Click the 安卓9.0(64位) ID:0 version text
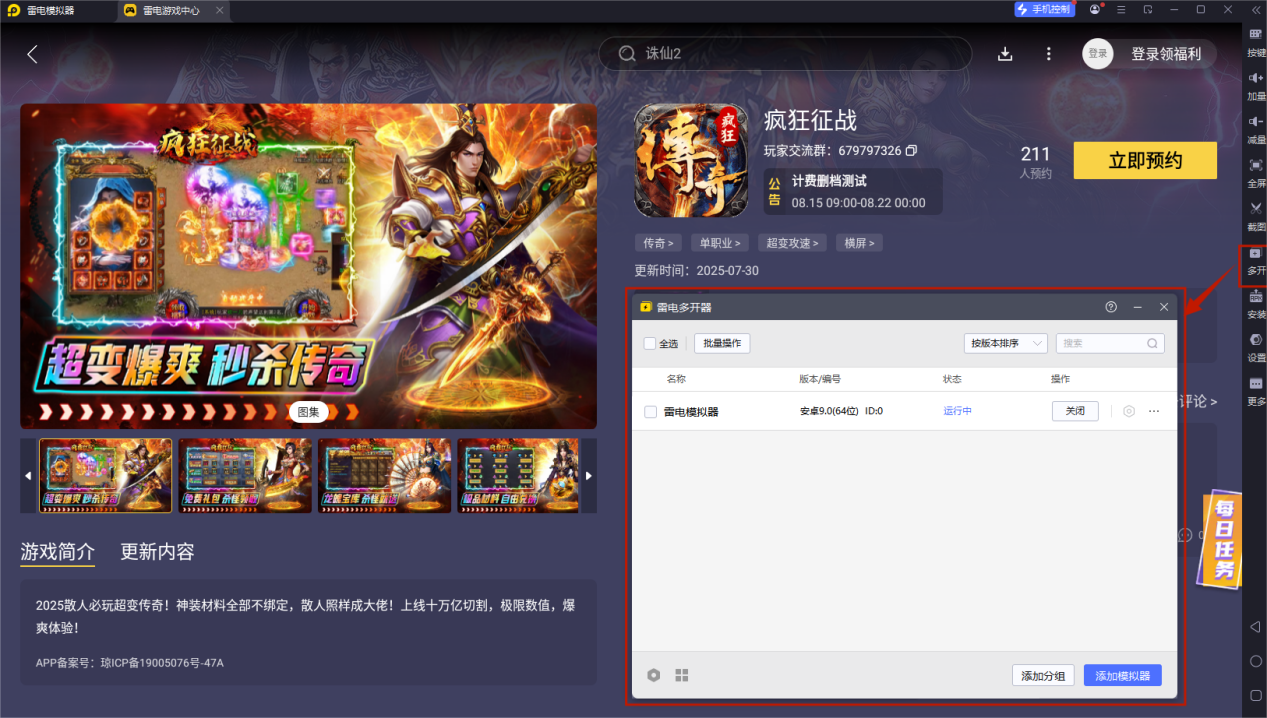Screen dimensions: 1267x718 [x=841, y=411]
